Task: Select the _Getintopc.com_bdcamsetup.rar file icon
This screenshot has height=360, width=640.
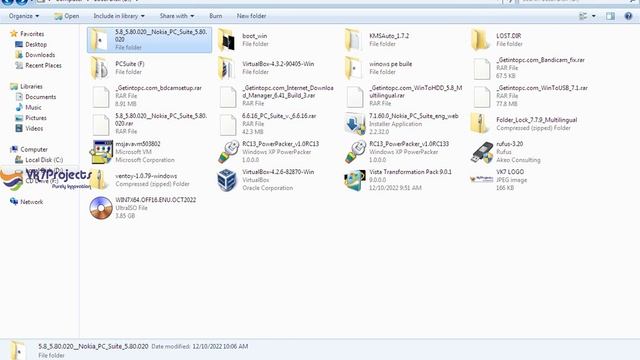Action: tap(101, 96)
